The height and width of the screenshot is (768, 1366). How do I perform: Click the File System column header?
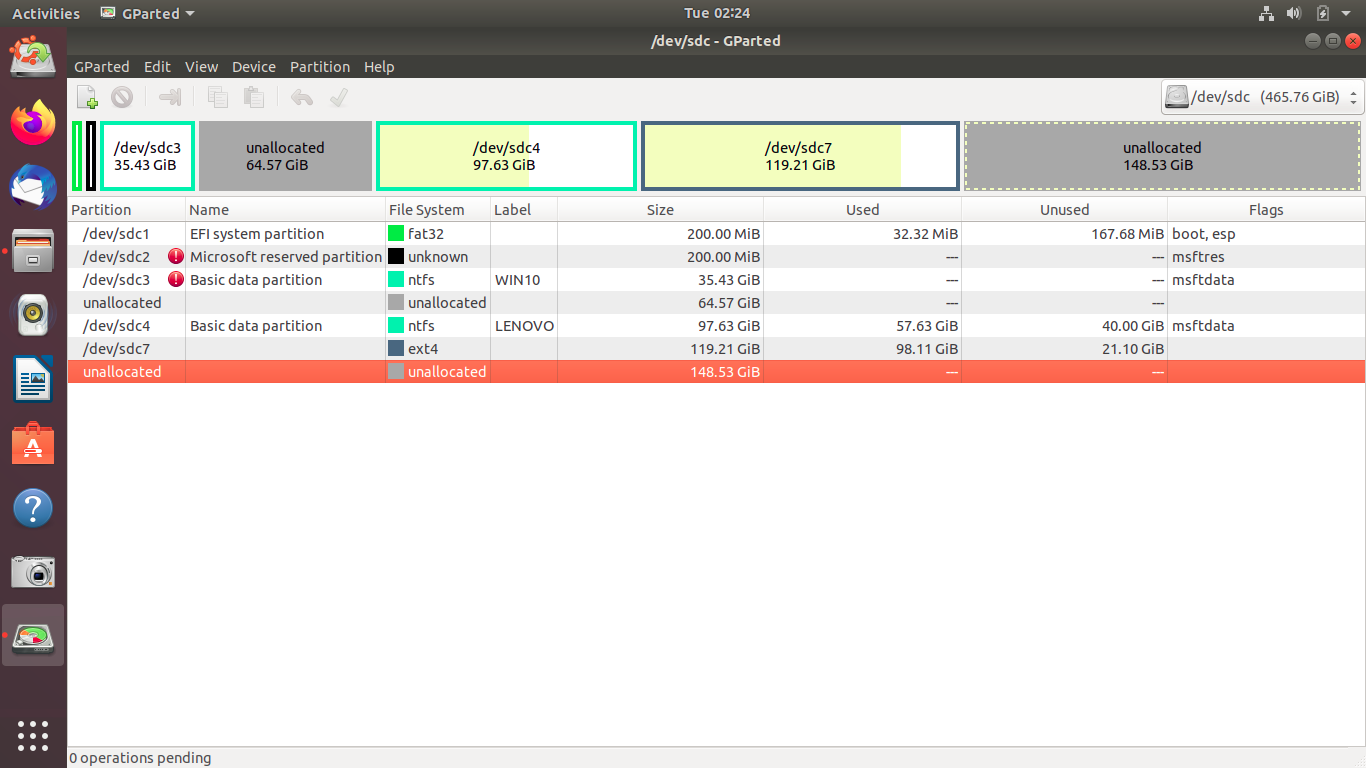click(x=439, y=210)
